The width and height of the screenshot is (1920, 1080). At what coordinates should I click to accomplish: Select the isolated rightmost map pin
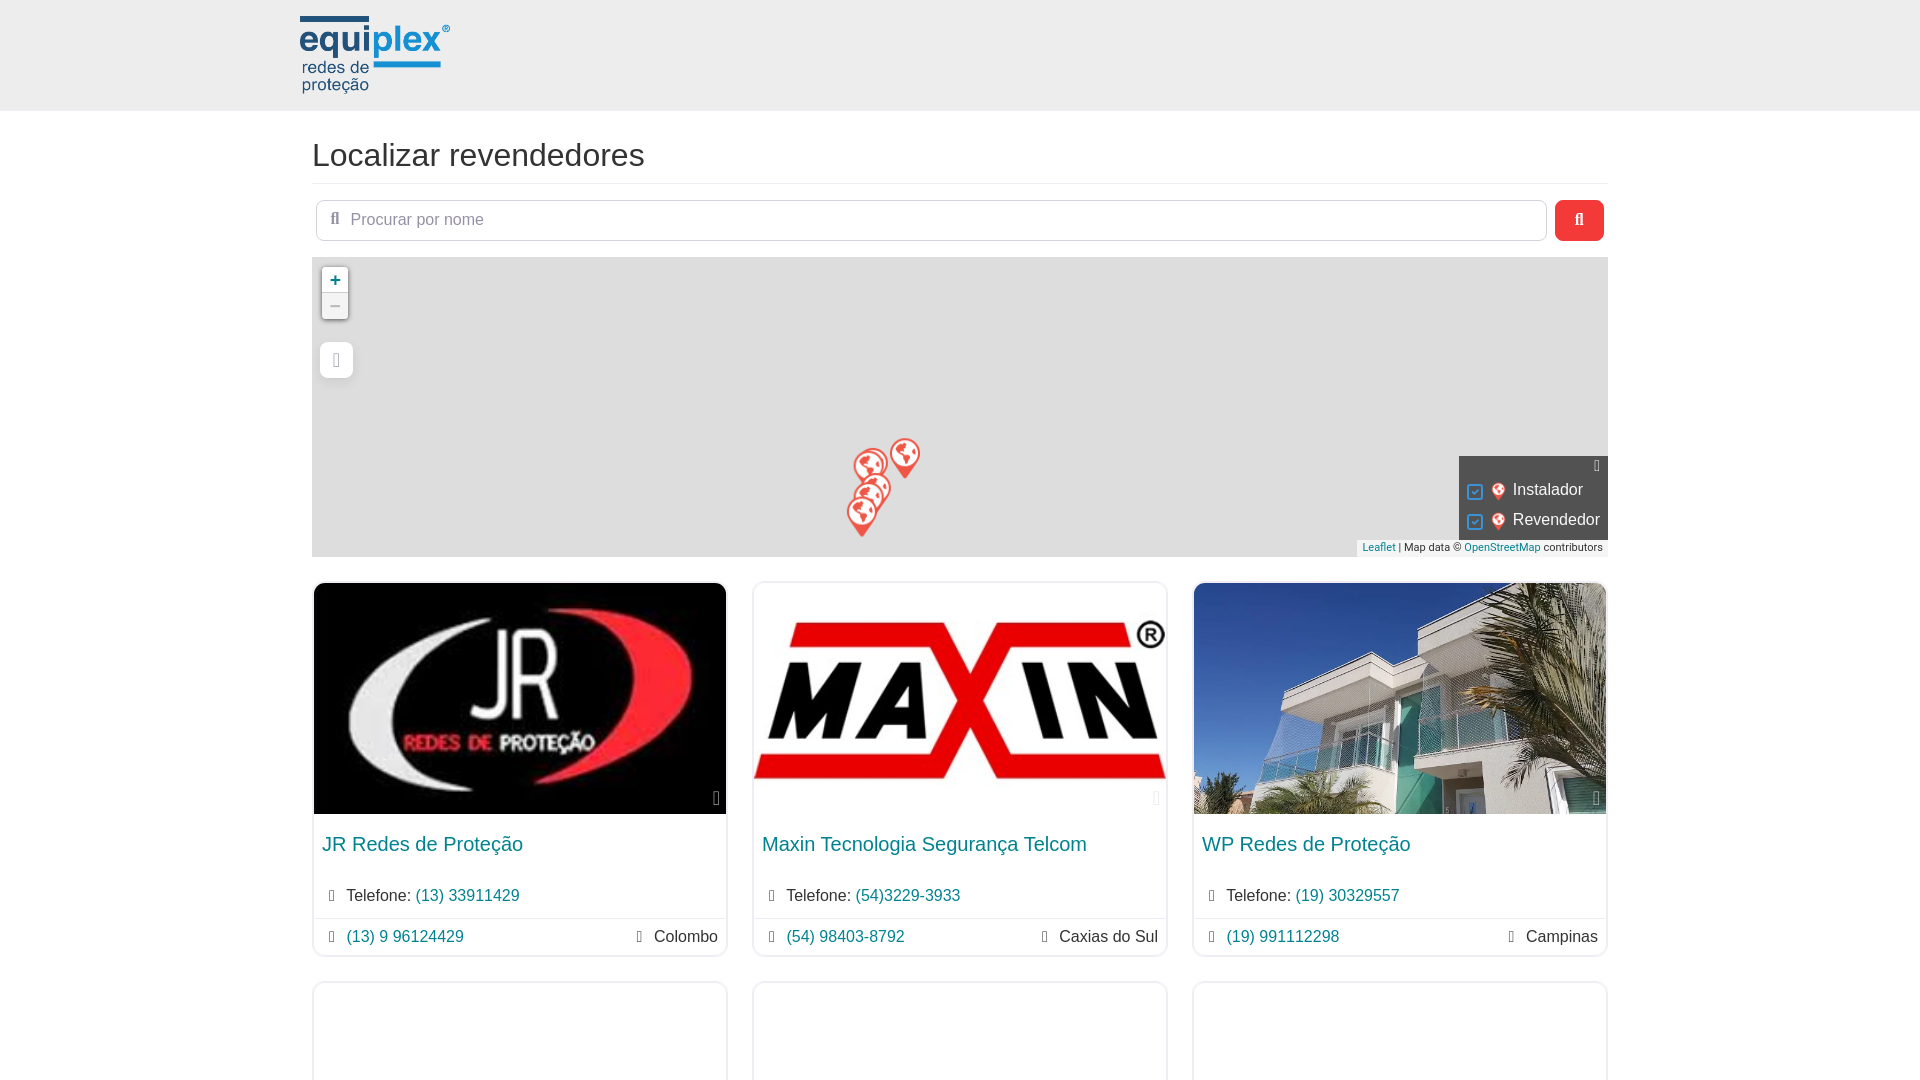point(905,458)
